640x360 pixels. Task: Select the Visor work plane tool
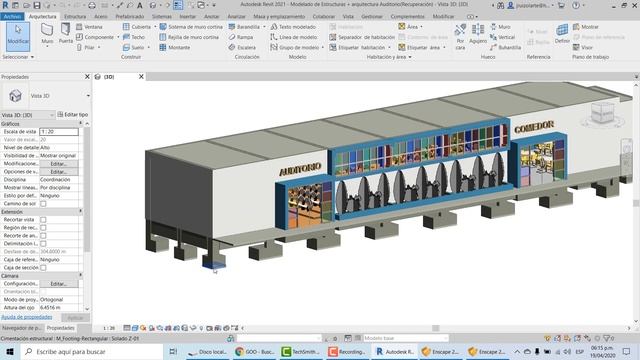point(582,47)
